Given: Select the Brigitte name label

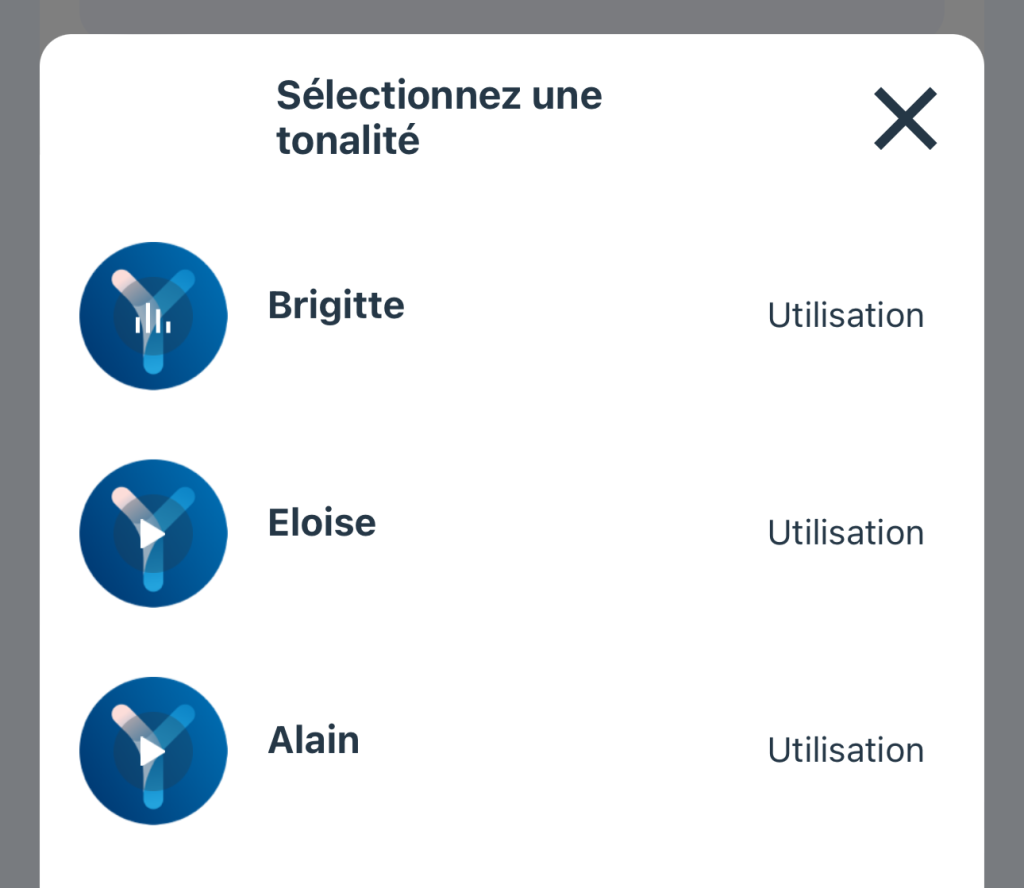Looking at the screenshot, I should coord(336,306).
